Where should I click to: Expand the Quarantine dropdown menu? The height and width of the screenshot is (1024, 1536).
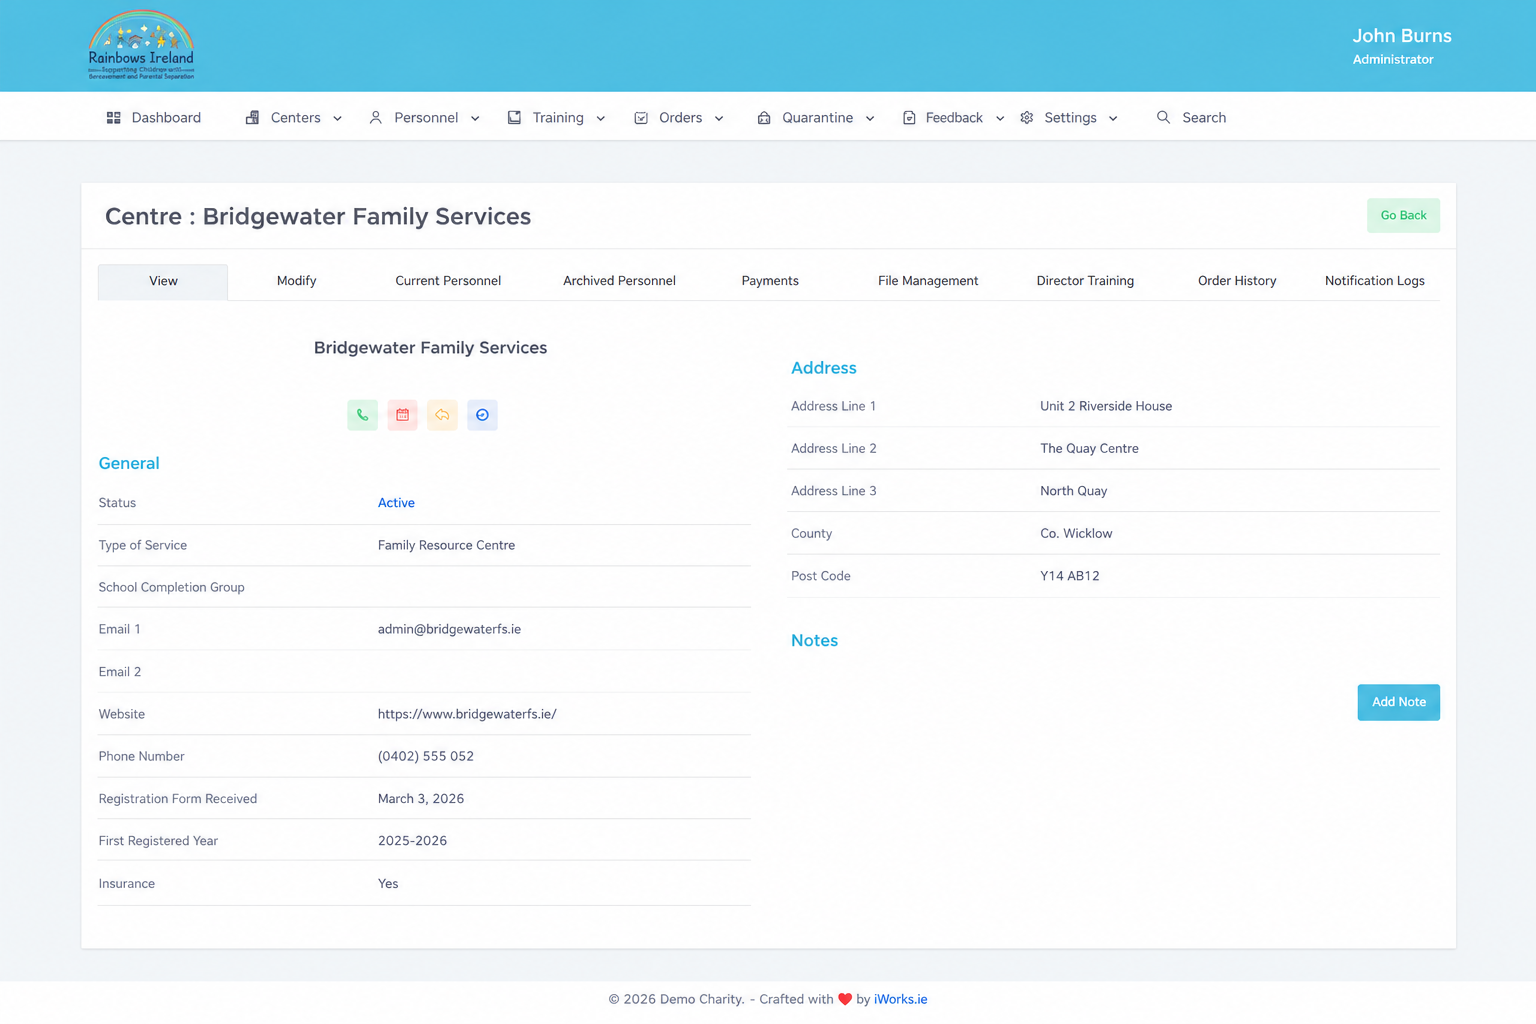point(816,118)
